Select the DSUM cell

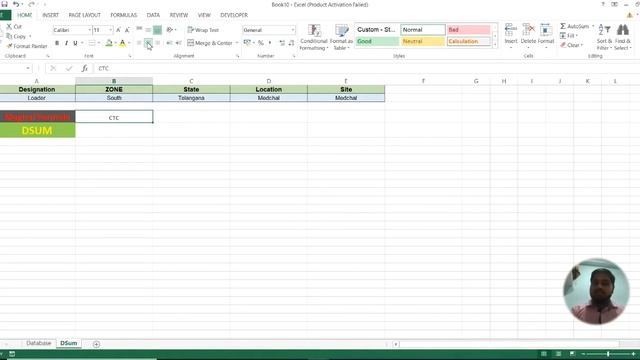pos(37,131)
